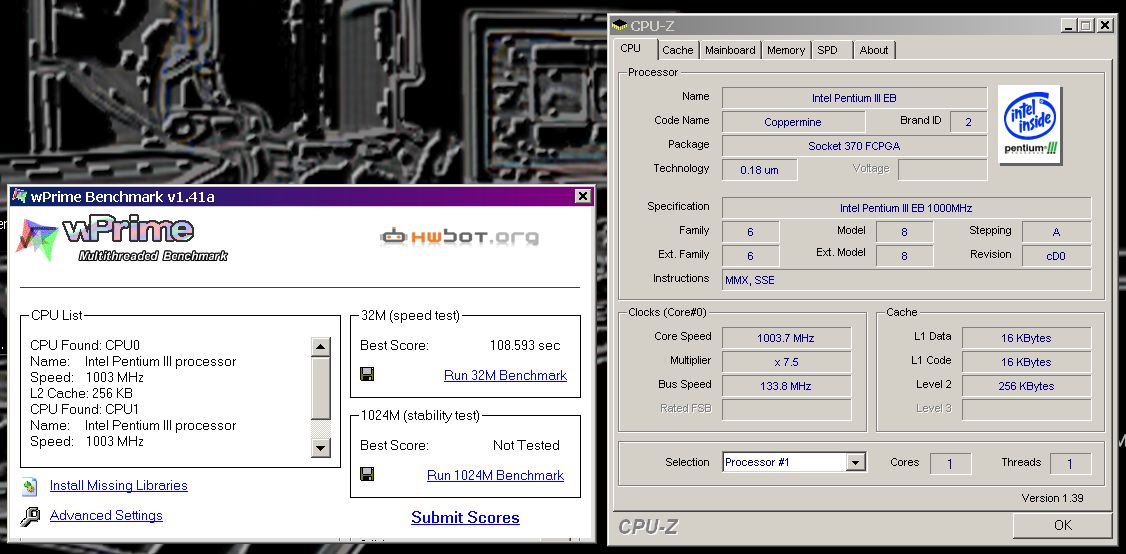Close the wPrime Benchmark window
The width and height of the screenshot is (1126, 554).
coord(583,195)
